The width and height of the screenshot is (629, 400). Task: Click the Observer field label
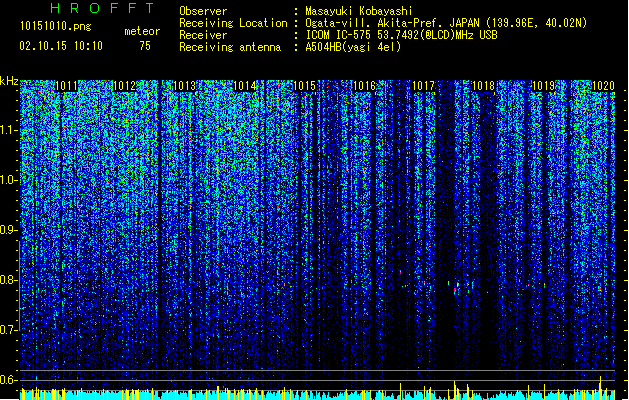(x=203, y=11)
